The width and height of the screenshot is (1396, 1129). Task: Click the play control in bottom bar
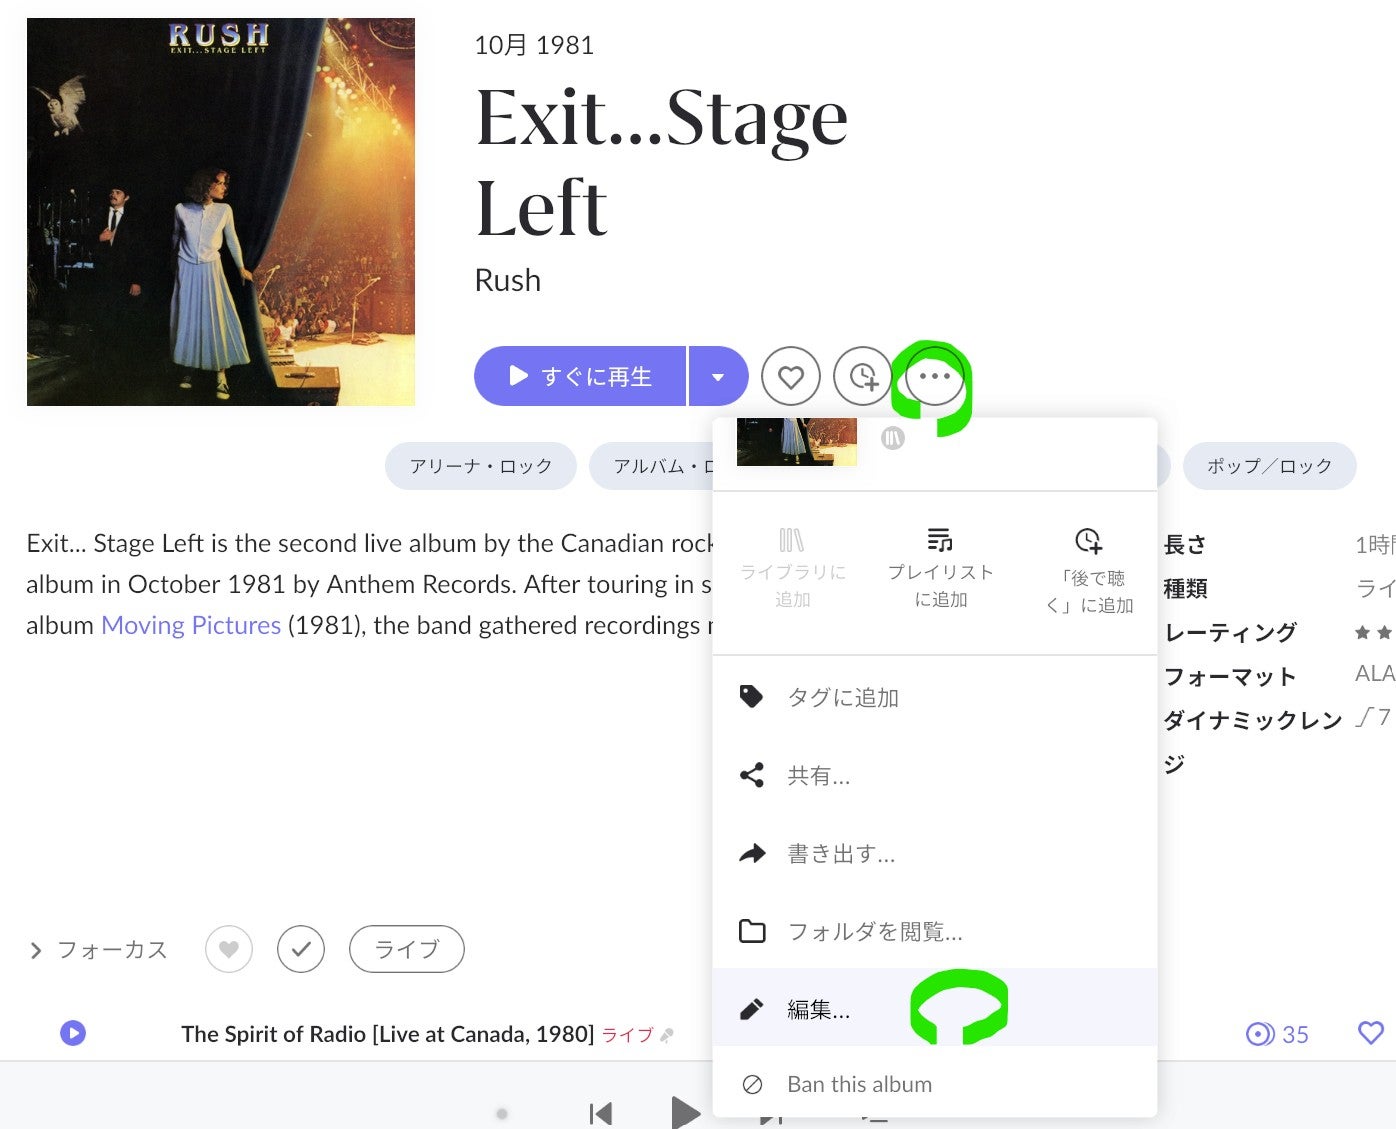tap(685, 1112)
